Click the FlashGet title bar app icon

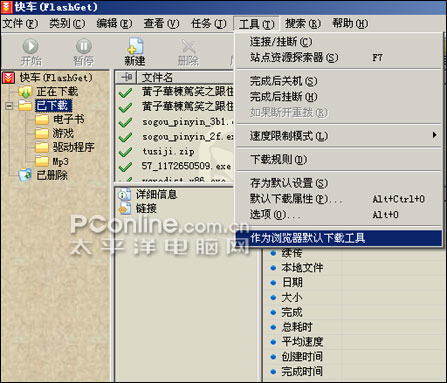[7, 7]
